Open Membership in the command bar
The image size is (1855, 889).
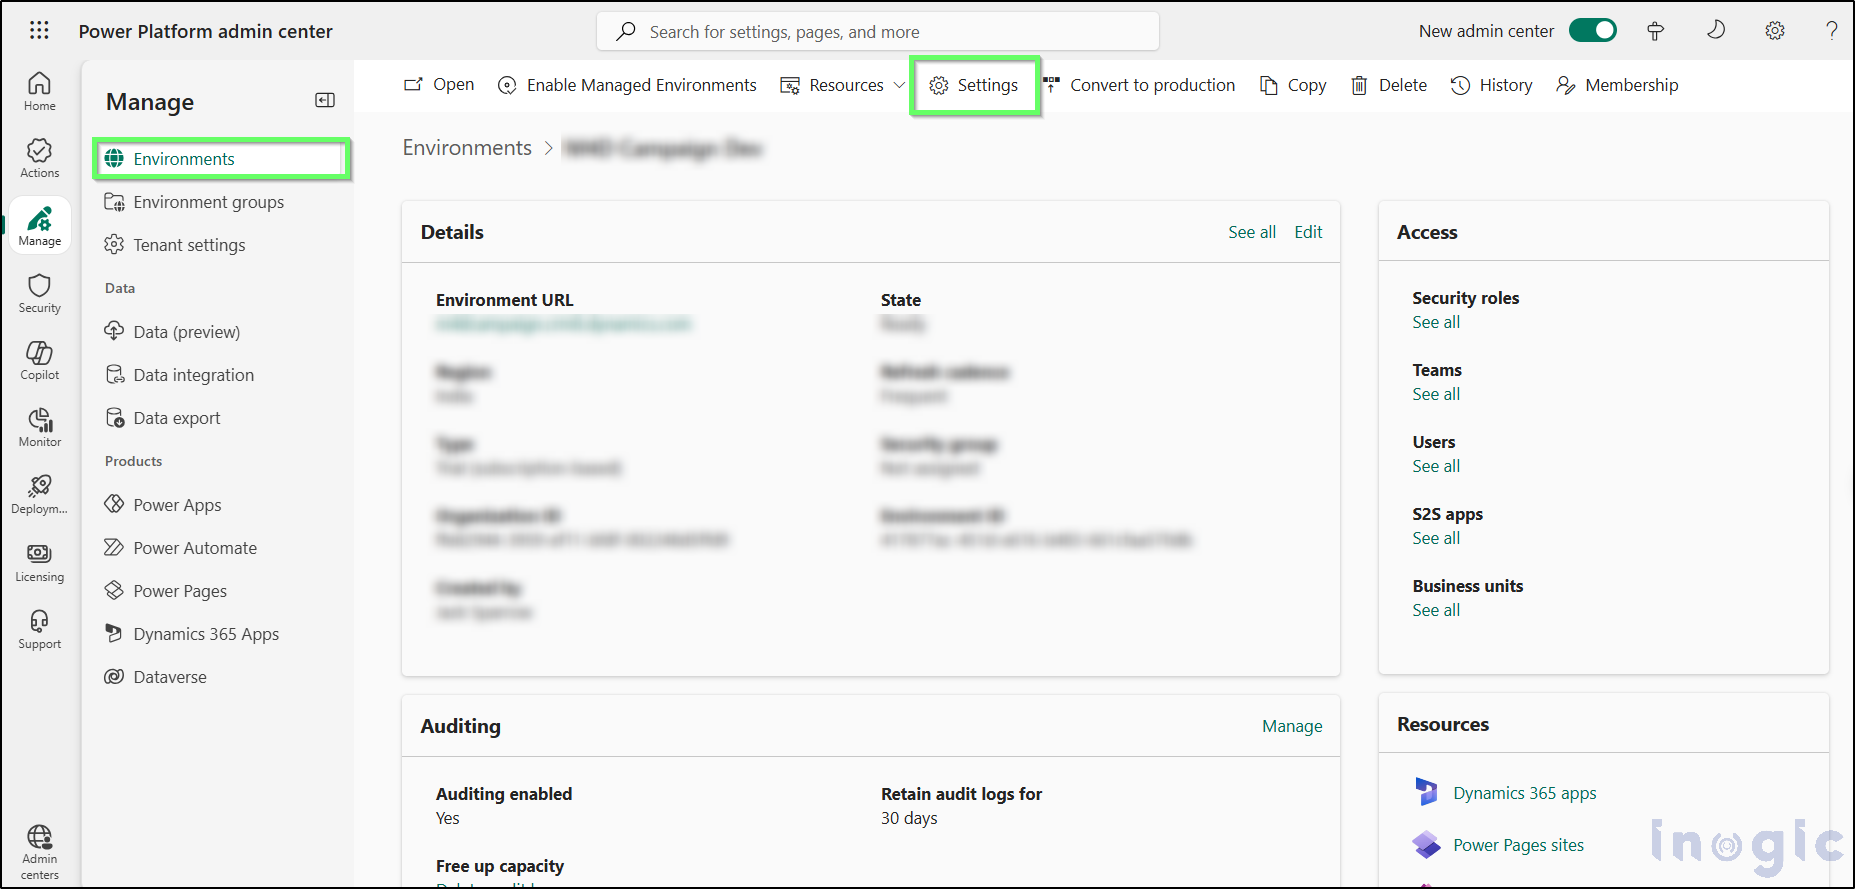click(1618, 85)
